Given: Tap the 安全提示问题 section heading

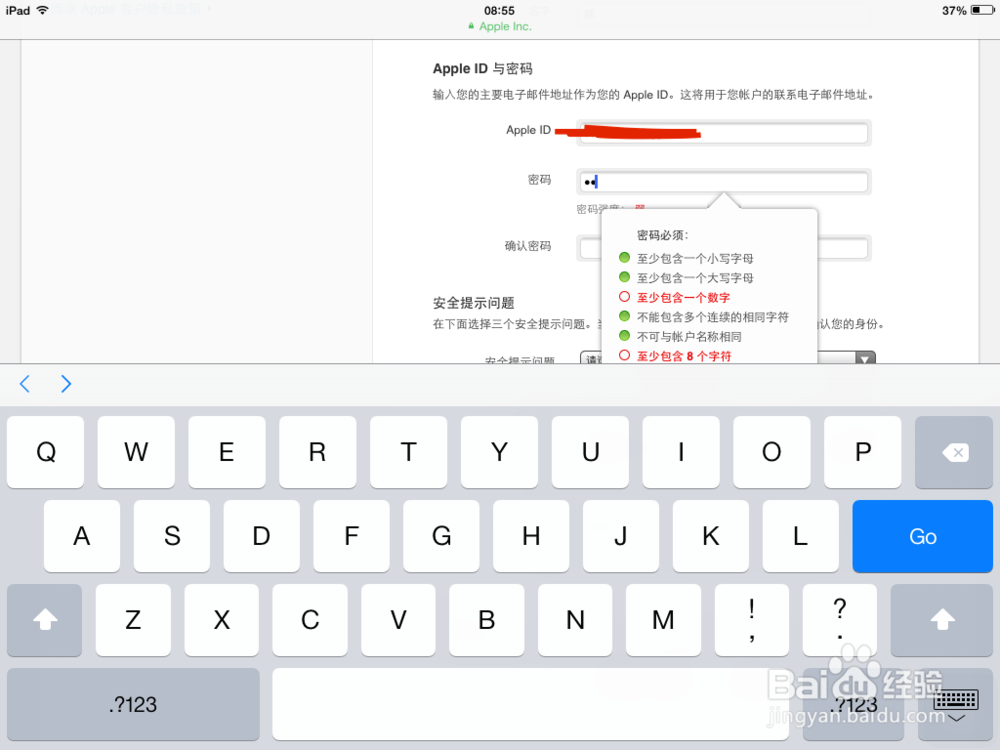Looking at the screenshot, I should pyautogui.click(x=473, y=303).
